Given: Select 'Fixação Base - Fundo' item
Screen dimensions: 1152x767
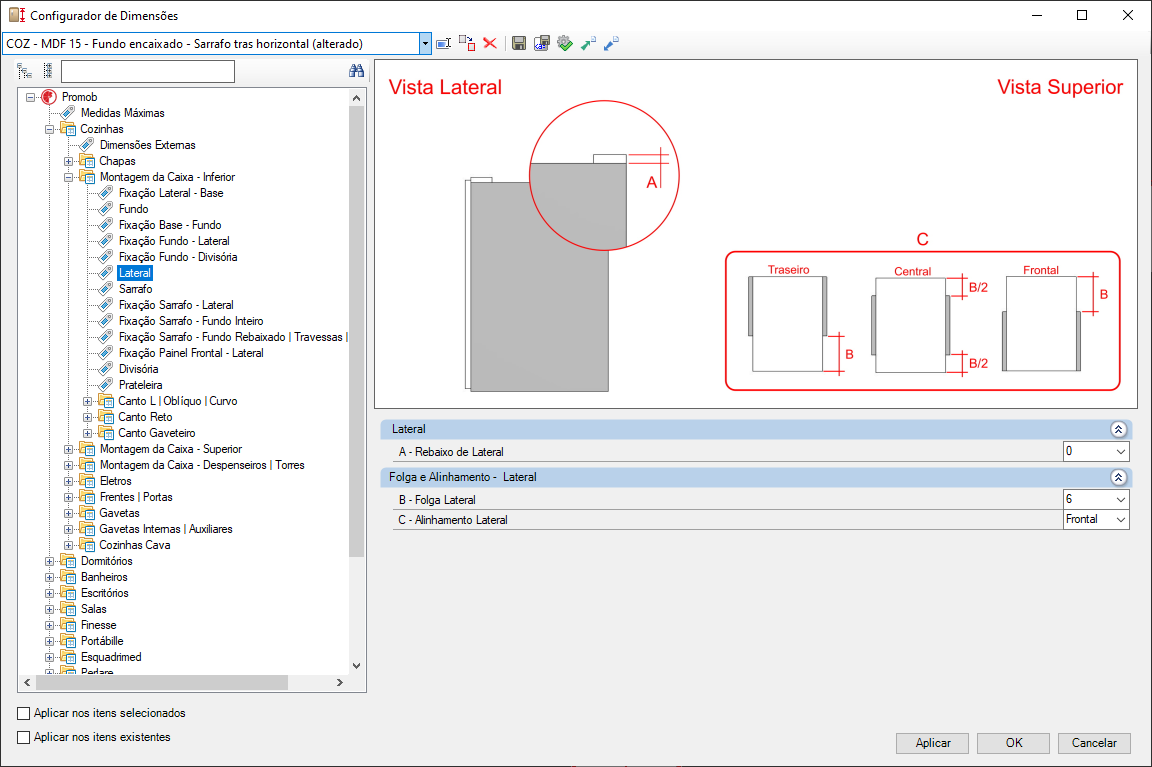Looking at the screenshot, I should [x=170, y=226].
